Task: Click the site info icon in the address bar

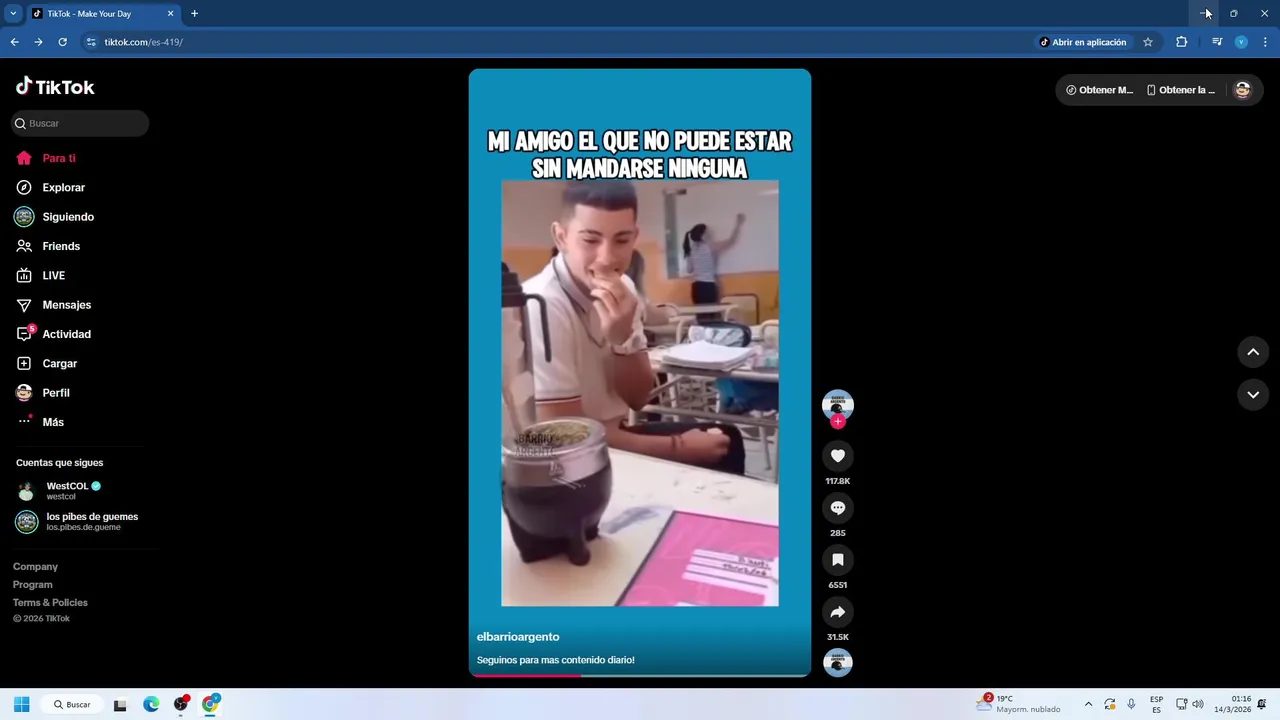Action: pos(91,42)
